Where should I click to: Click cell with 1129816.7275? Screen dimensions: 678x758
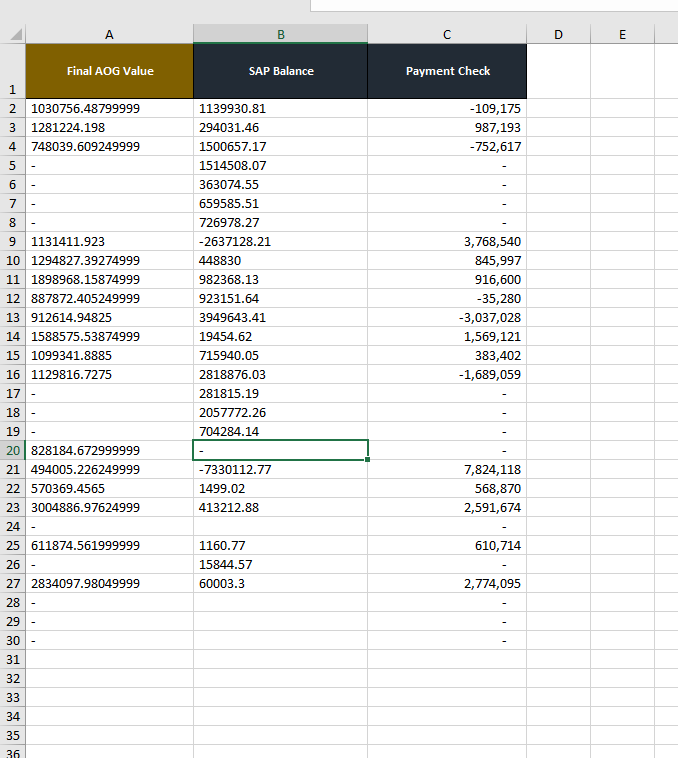coord(109,374)
